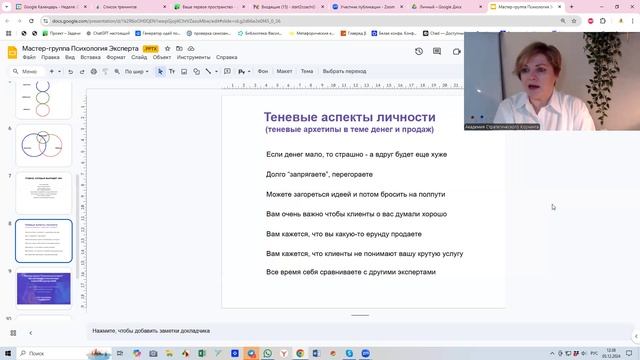Viewport: 640px width, 360px height.
Task: Click the move to folder icon
Action: coord(179,49)
